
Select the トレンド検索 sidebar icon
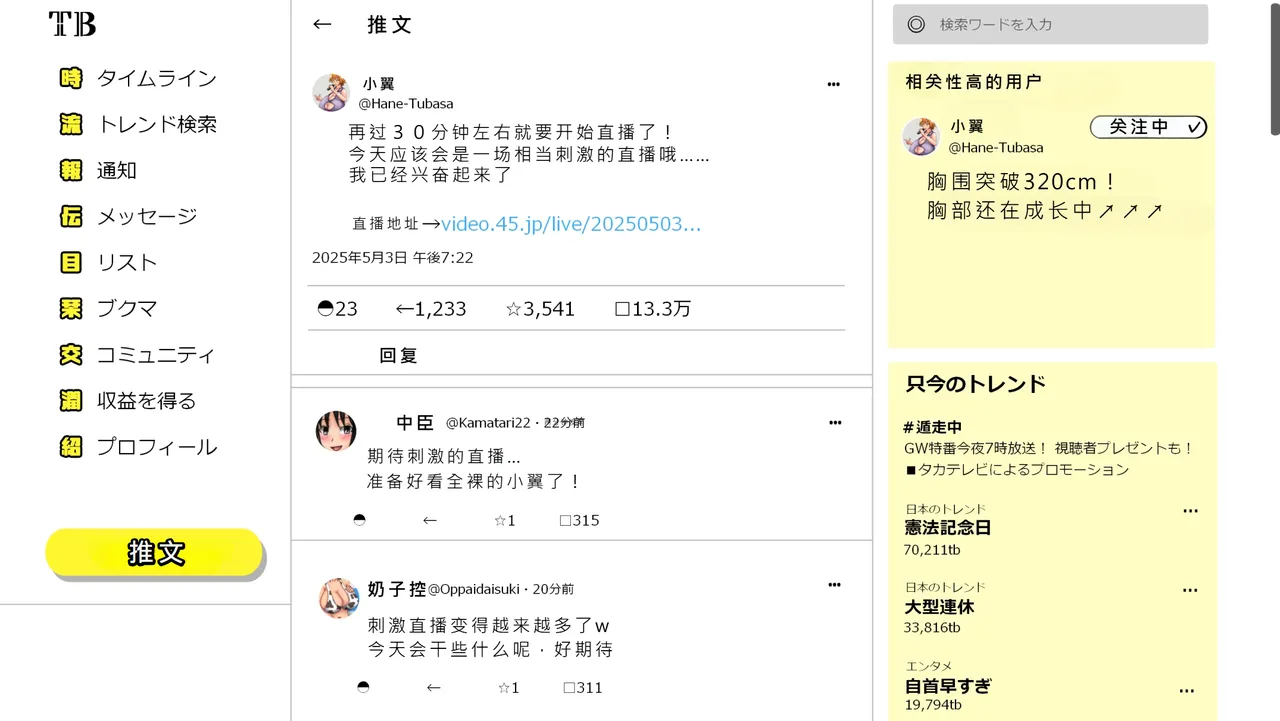pyautogui.click(x=71, y=124)
